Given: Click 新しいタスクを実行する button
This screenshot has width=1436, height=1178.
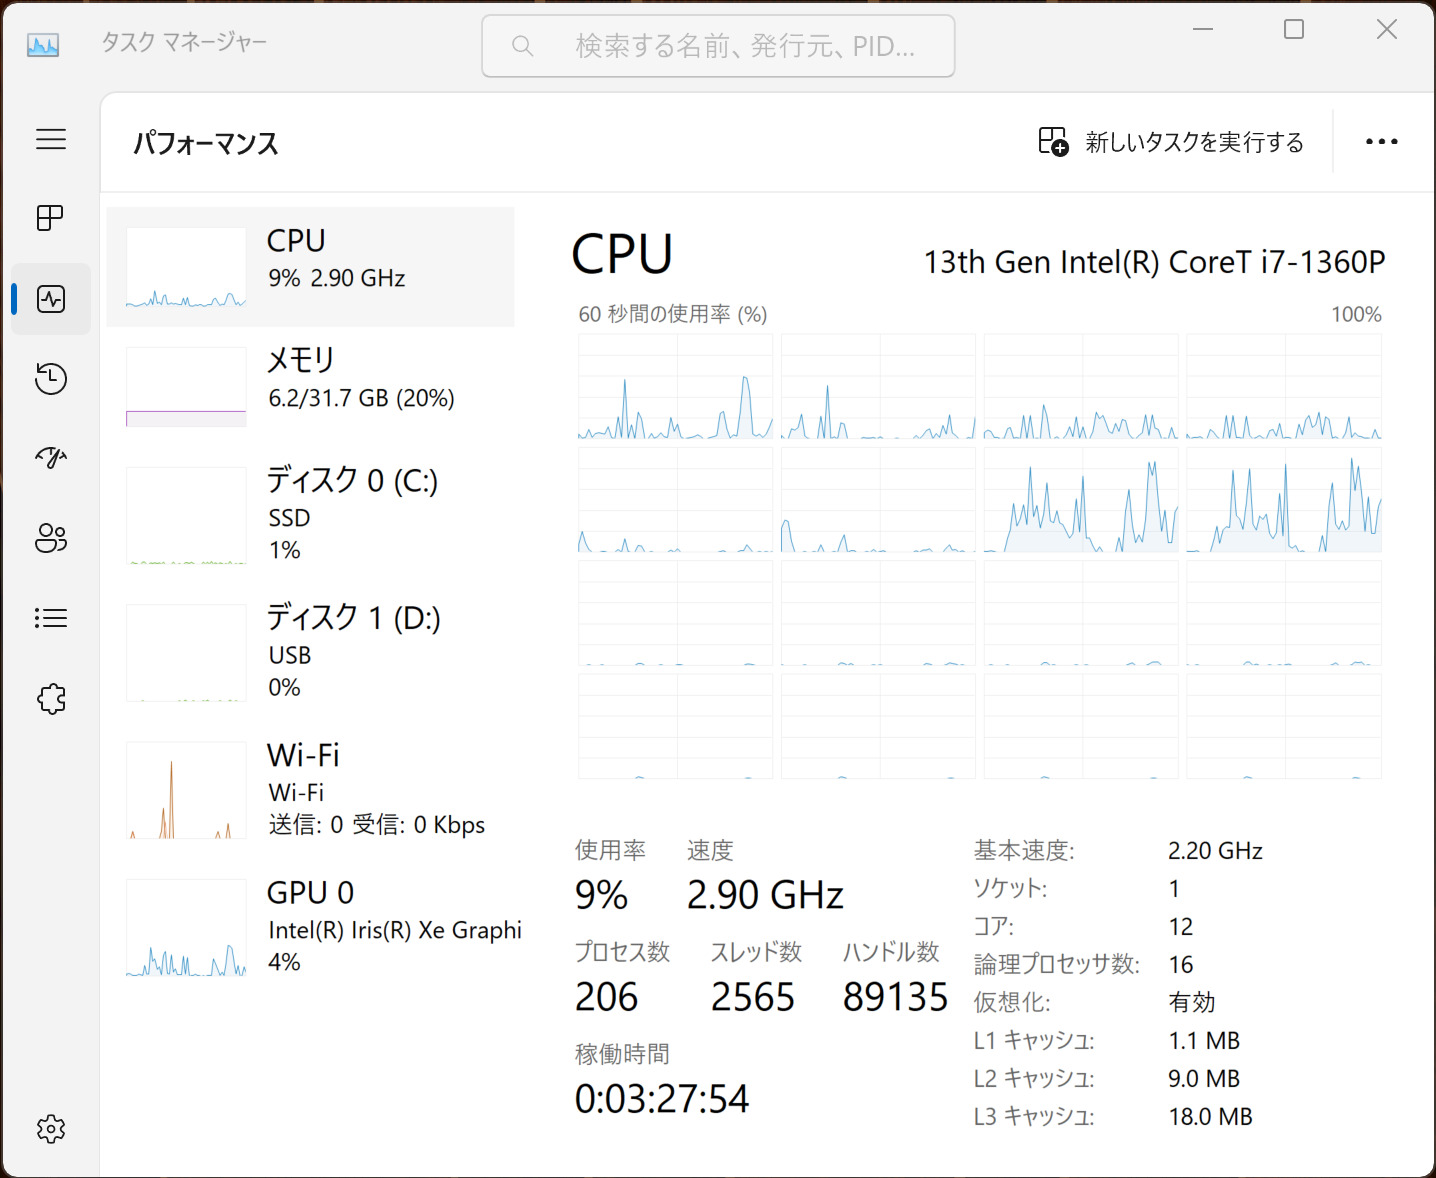Looking at the screenshot, I should 1171,142.
